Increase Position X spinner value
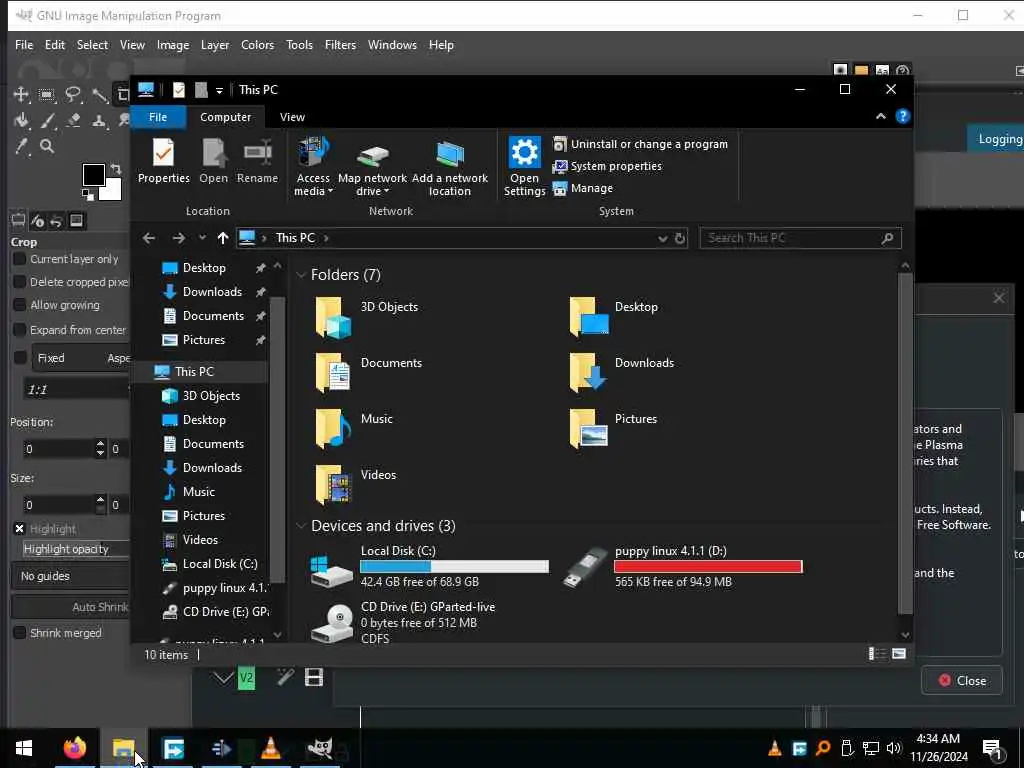Image resolution: width=1024 pixels, height=768 pixels. pyautogui.click(x=100, y=444)
